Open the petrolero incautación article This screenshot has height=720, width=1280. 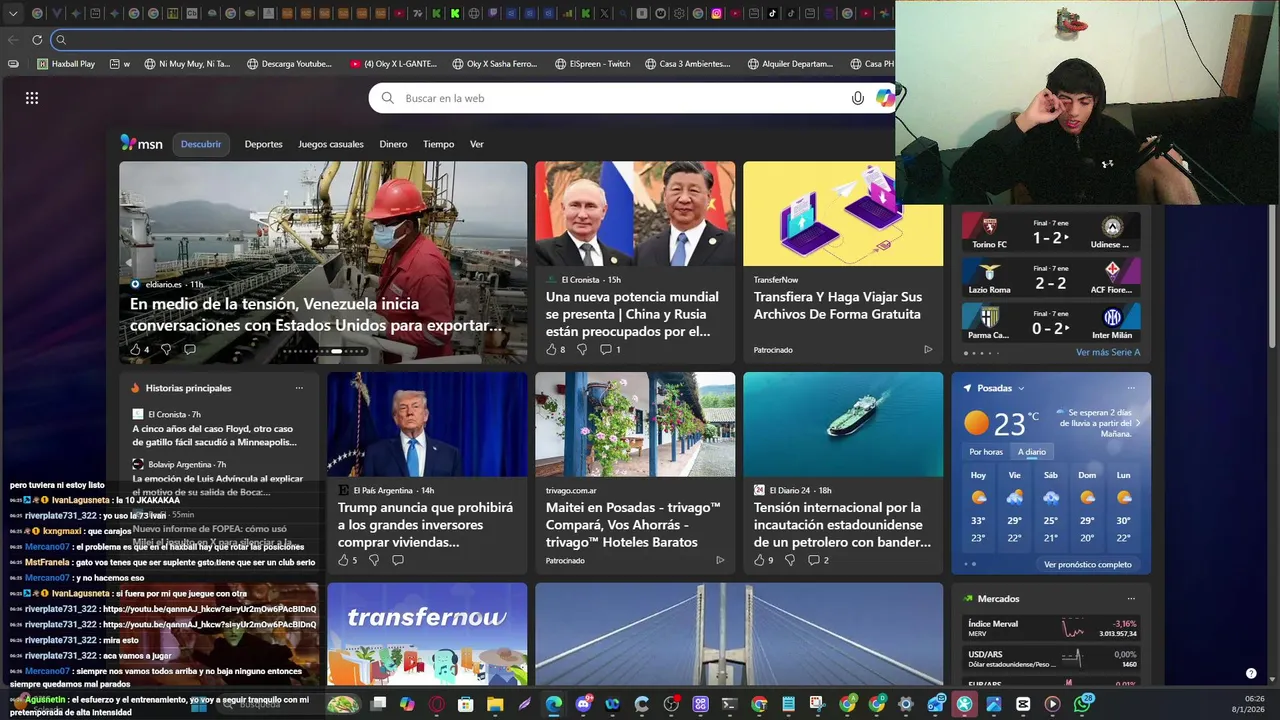point(843,524)
